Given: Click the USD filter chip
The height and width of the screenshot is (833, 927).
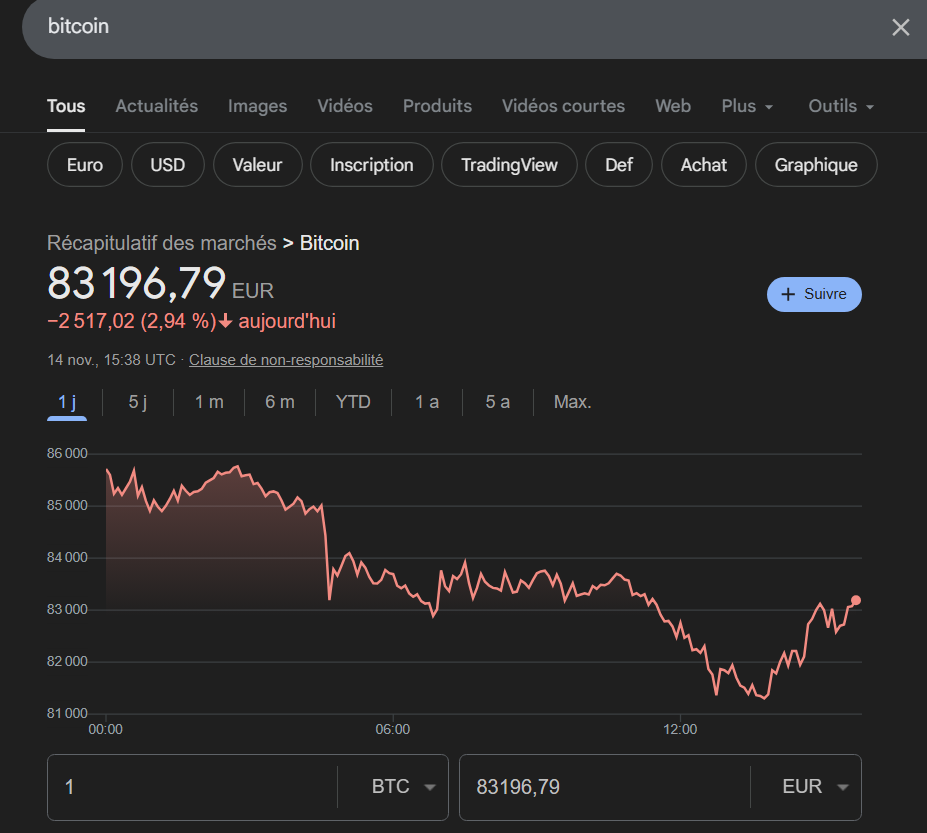Looking at the screenshot, I should click(167, 165).
